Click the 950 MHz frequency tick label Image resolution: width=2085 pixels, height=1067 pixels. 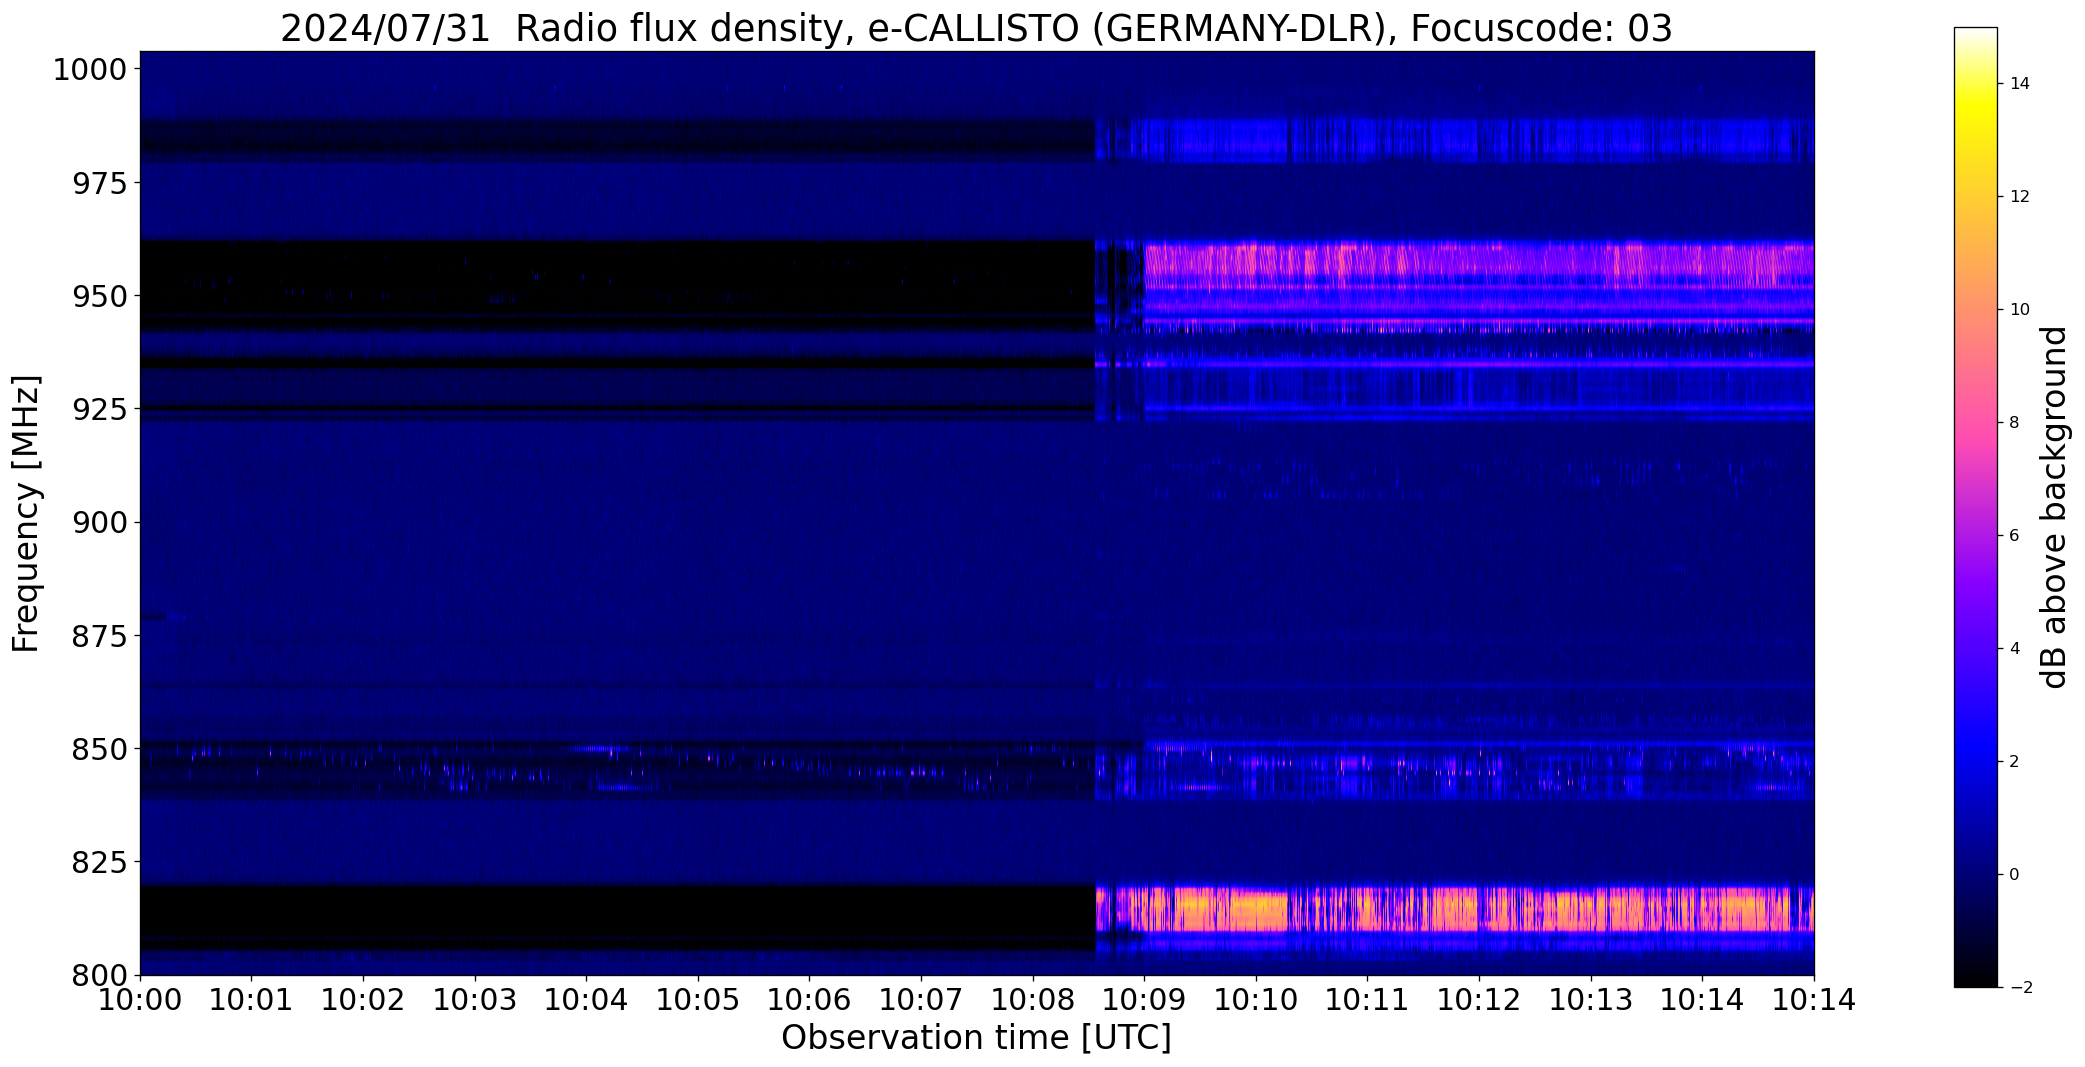click(x=99, y=296)
